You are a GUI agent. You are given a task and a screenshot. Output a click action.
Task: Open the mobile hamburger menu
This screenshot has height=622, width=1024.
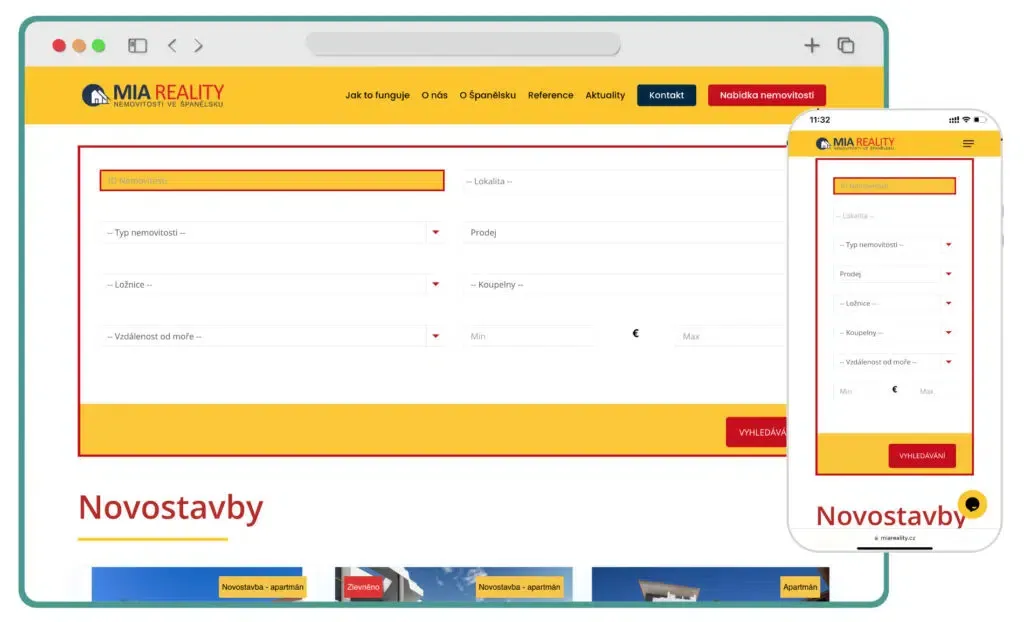(x=968, y=144)
